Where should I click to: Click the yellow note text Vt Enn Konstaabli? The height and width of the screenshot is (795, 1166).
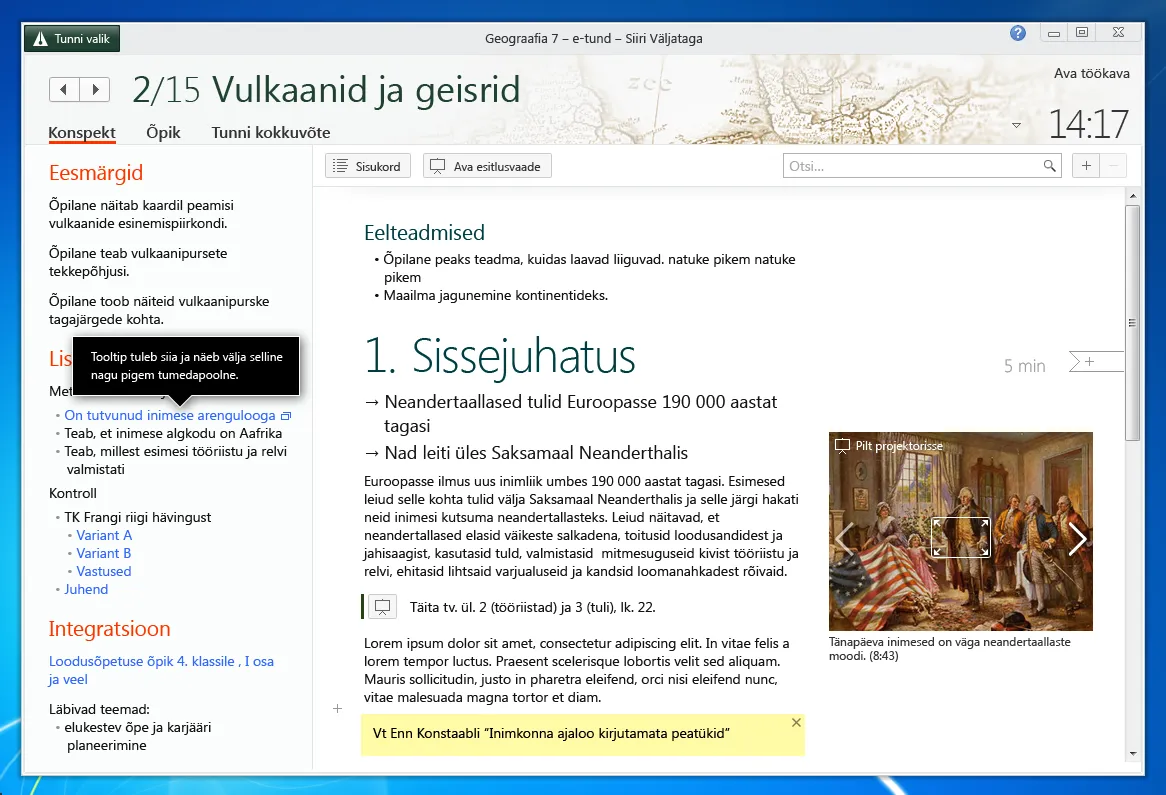click(x=551, y=733)
